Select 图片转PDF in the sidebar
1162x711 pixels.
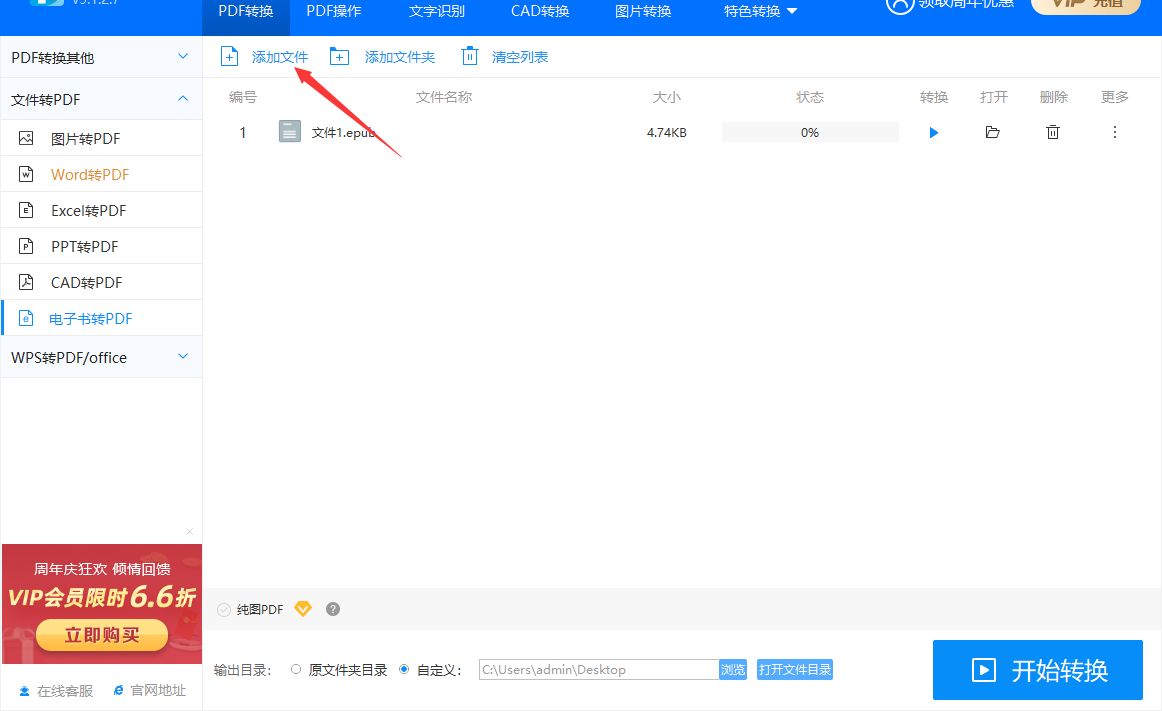click(x=101, y=138)
